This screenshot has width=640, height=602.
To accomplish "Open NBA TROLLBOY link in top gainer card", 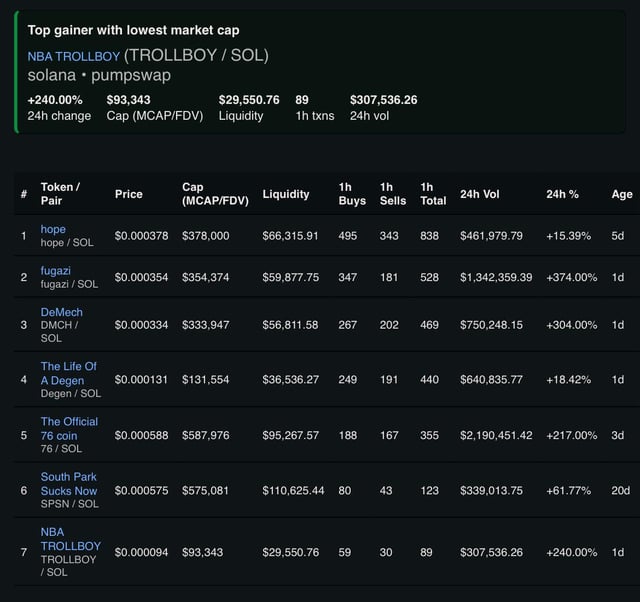I will (x=73, y=56).
